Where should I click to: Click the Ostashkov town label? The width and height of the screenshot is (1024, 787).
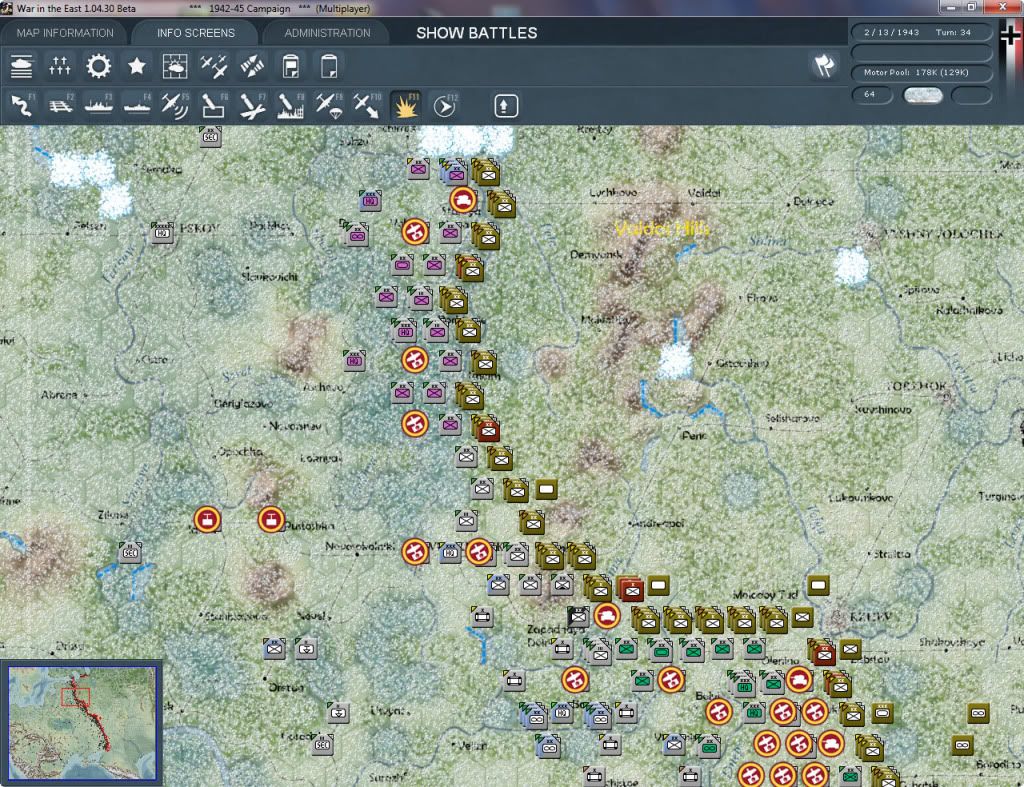tap(743, 362)
